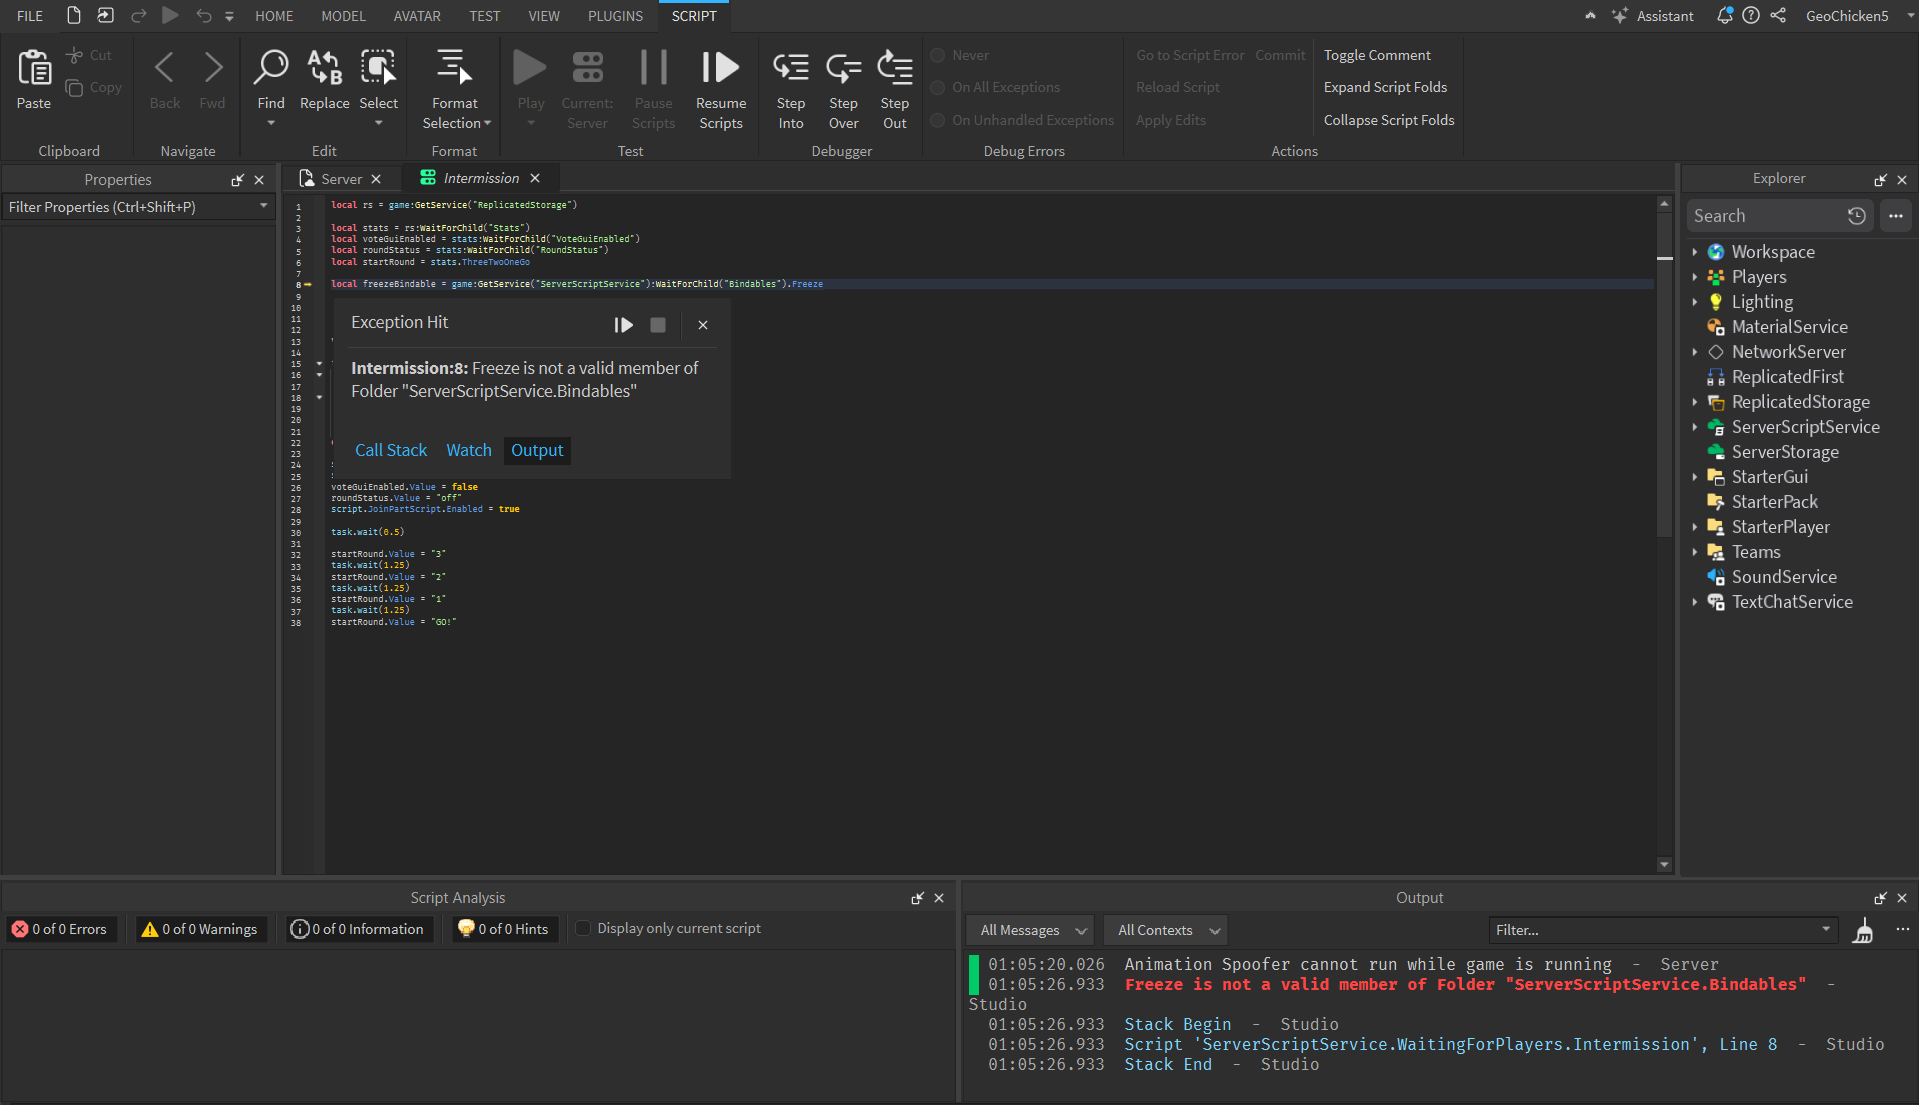
Task: Open the Find tool in ribbon
Action: point(270,69)
